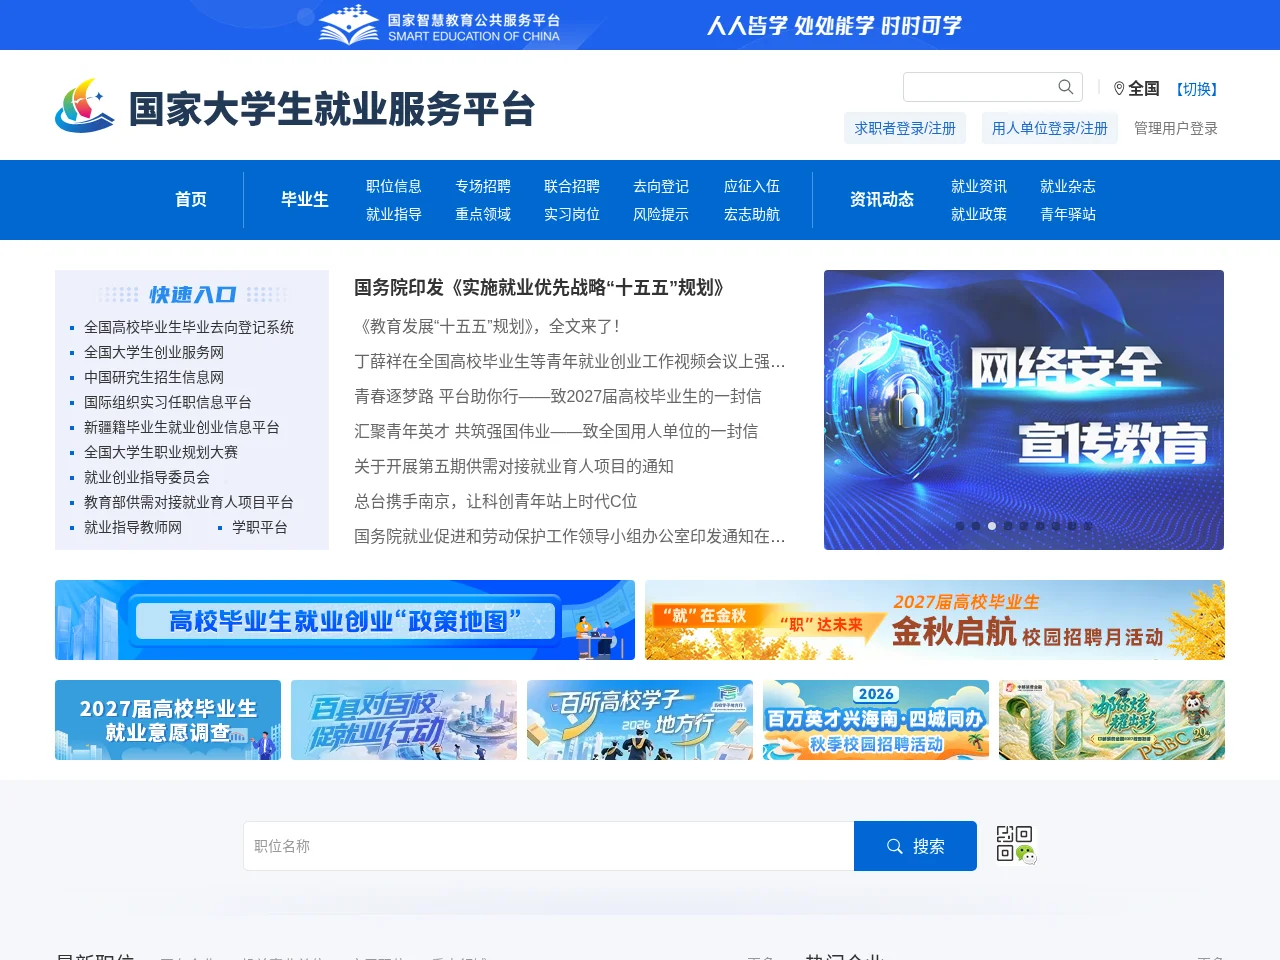Image resolution: width=1280 pixels, height=960 pixels.
Task: Open 2027届高校毕业生就业意愿调查 tile
Action: click(168, 720)
